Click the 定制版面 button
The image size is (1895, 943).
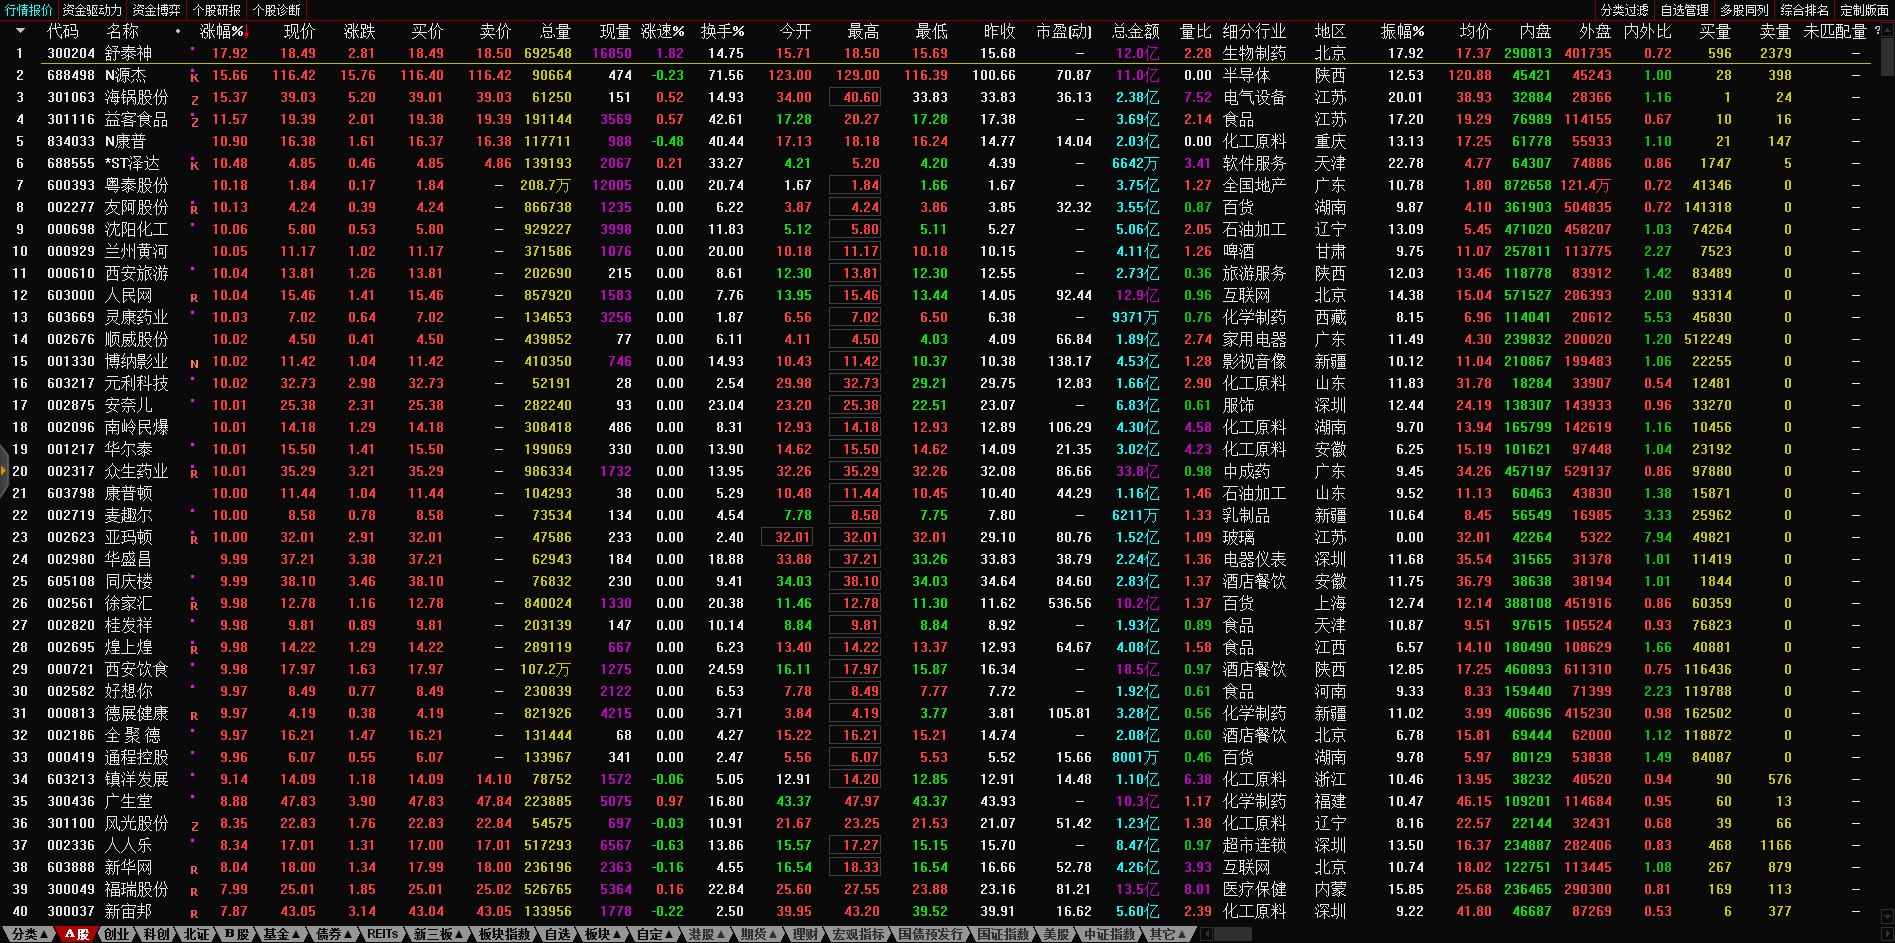click(1864, 10)
